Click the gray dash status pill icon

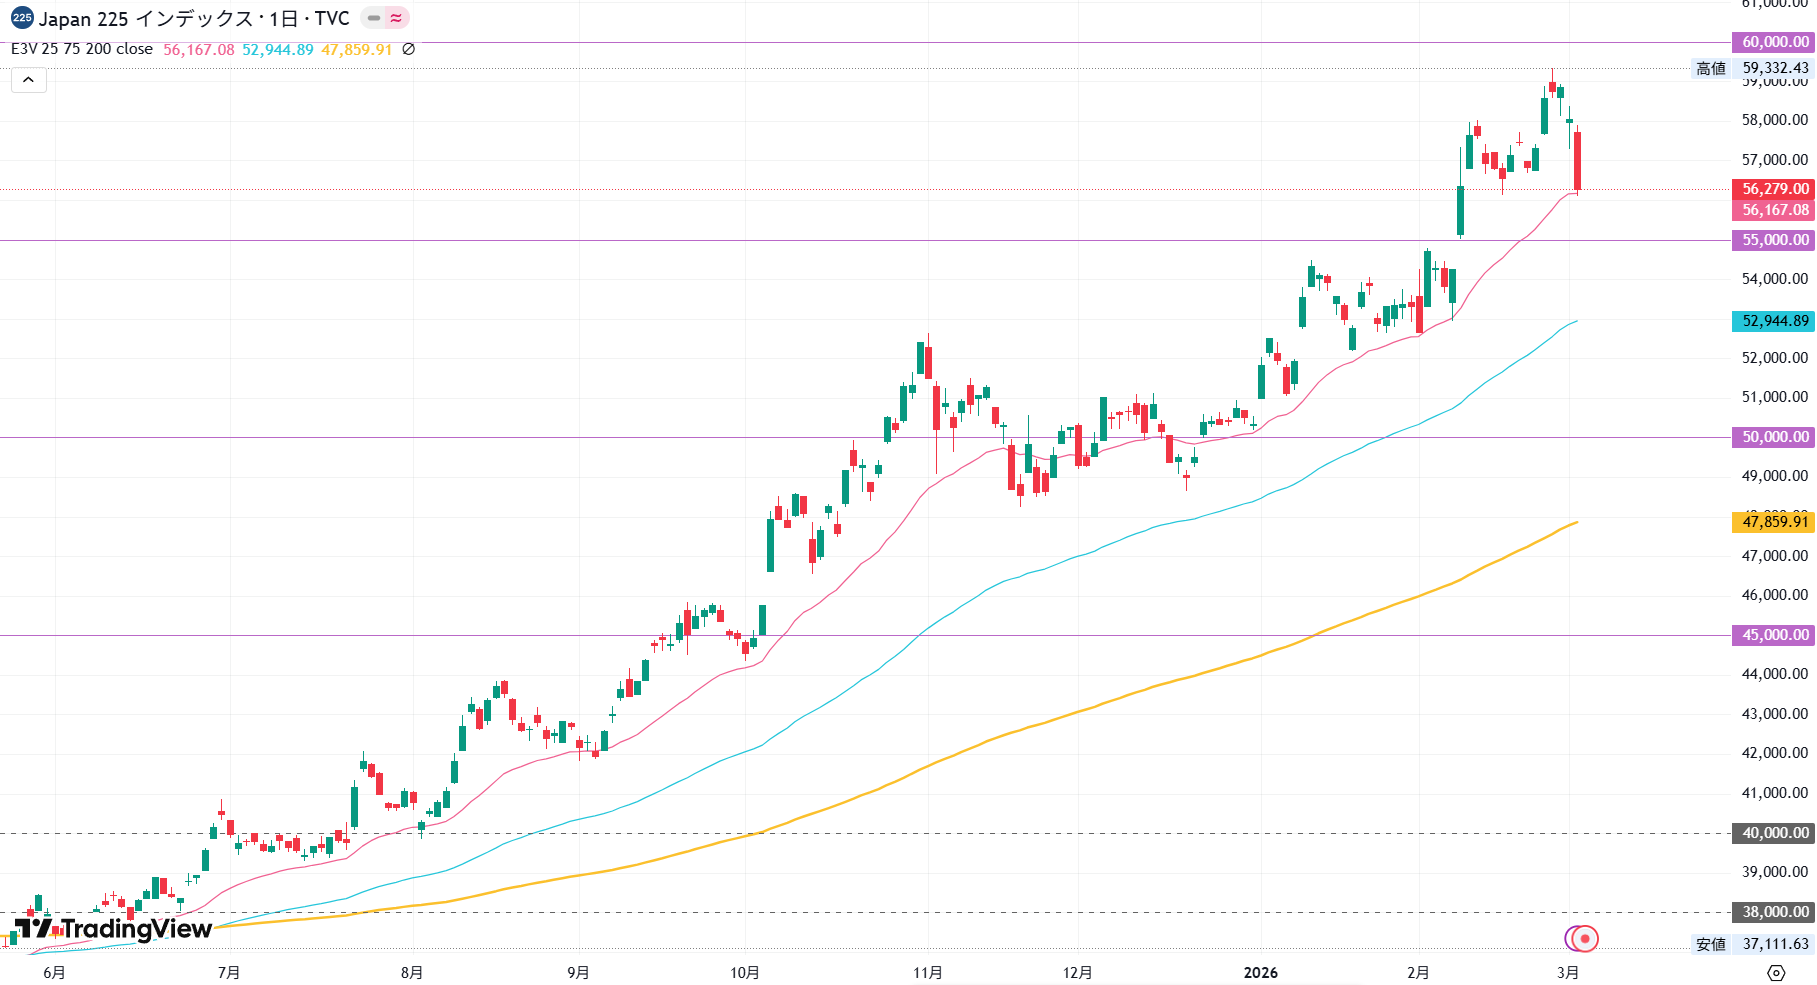point(374,18)
